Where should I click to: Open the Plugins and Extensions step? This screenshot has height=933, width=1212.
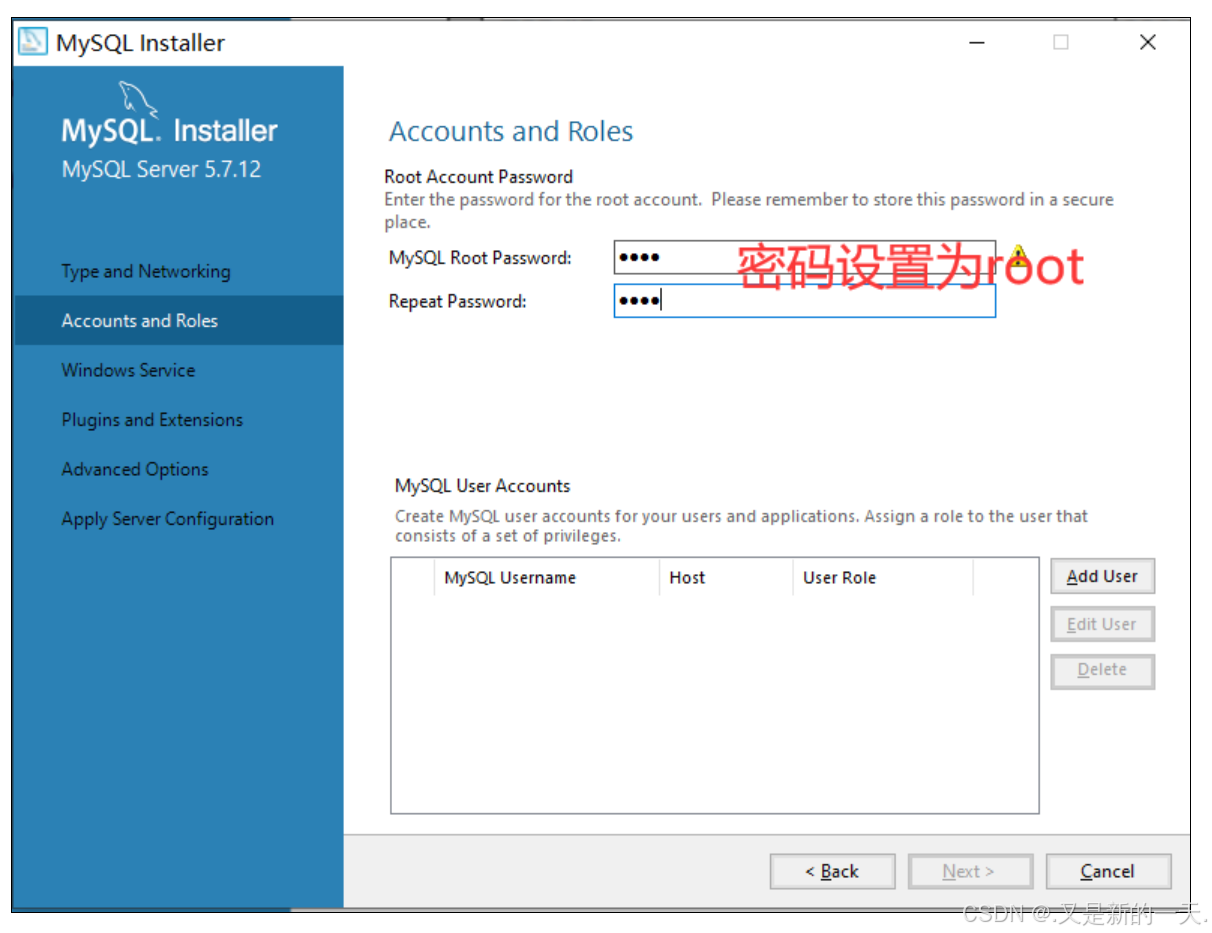pyautogui.click(x=152, y=420)
